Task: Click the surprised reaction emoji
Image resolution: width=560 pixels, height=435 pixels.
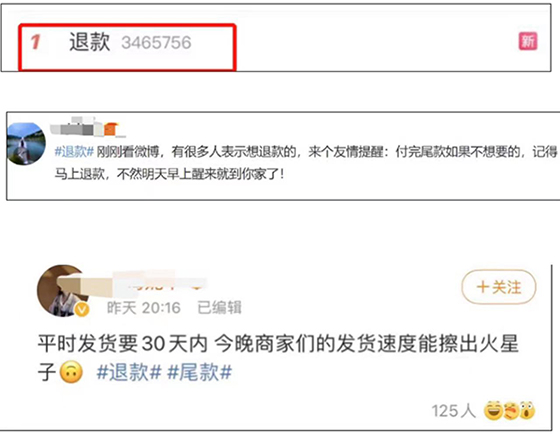Action: pyautogui.click(x=527, y=410)
